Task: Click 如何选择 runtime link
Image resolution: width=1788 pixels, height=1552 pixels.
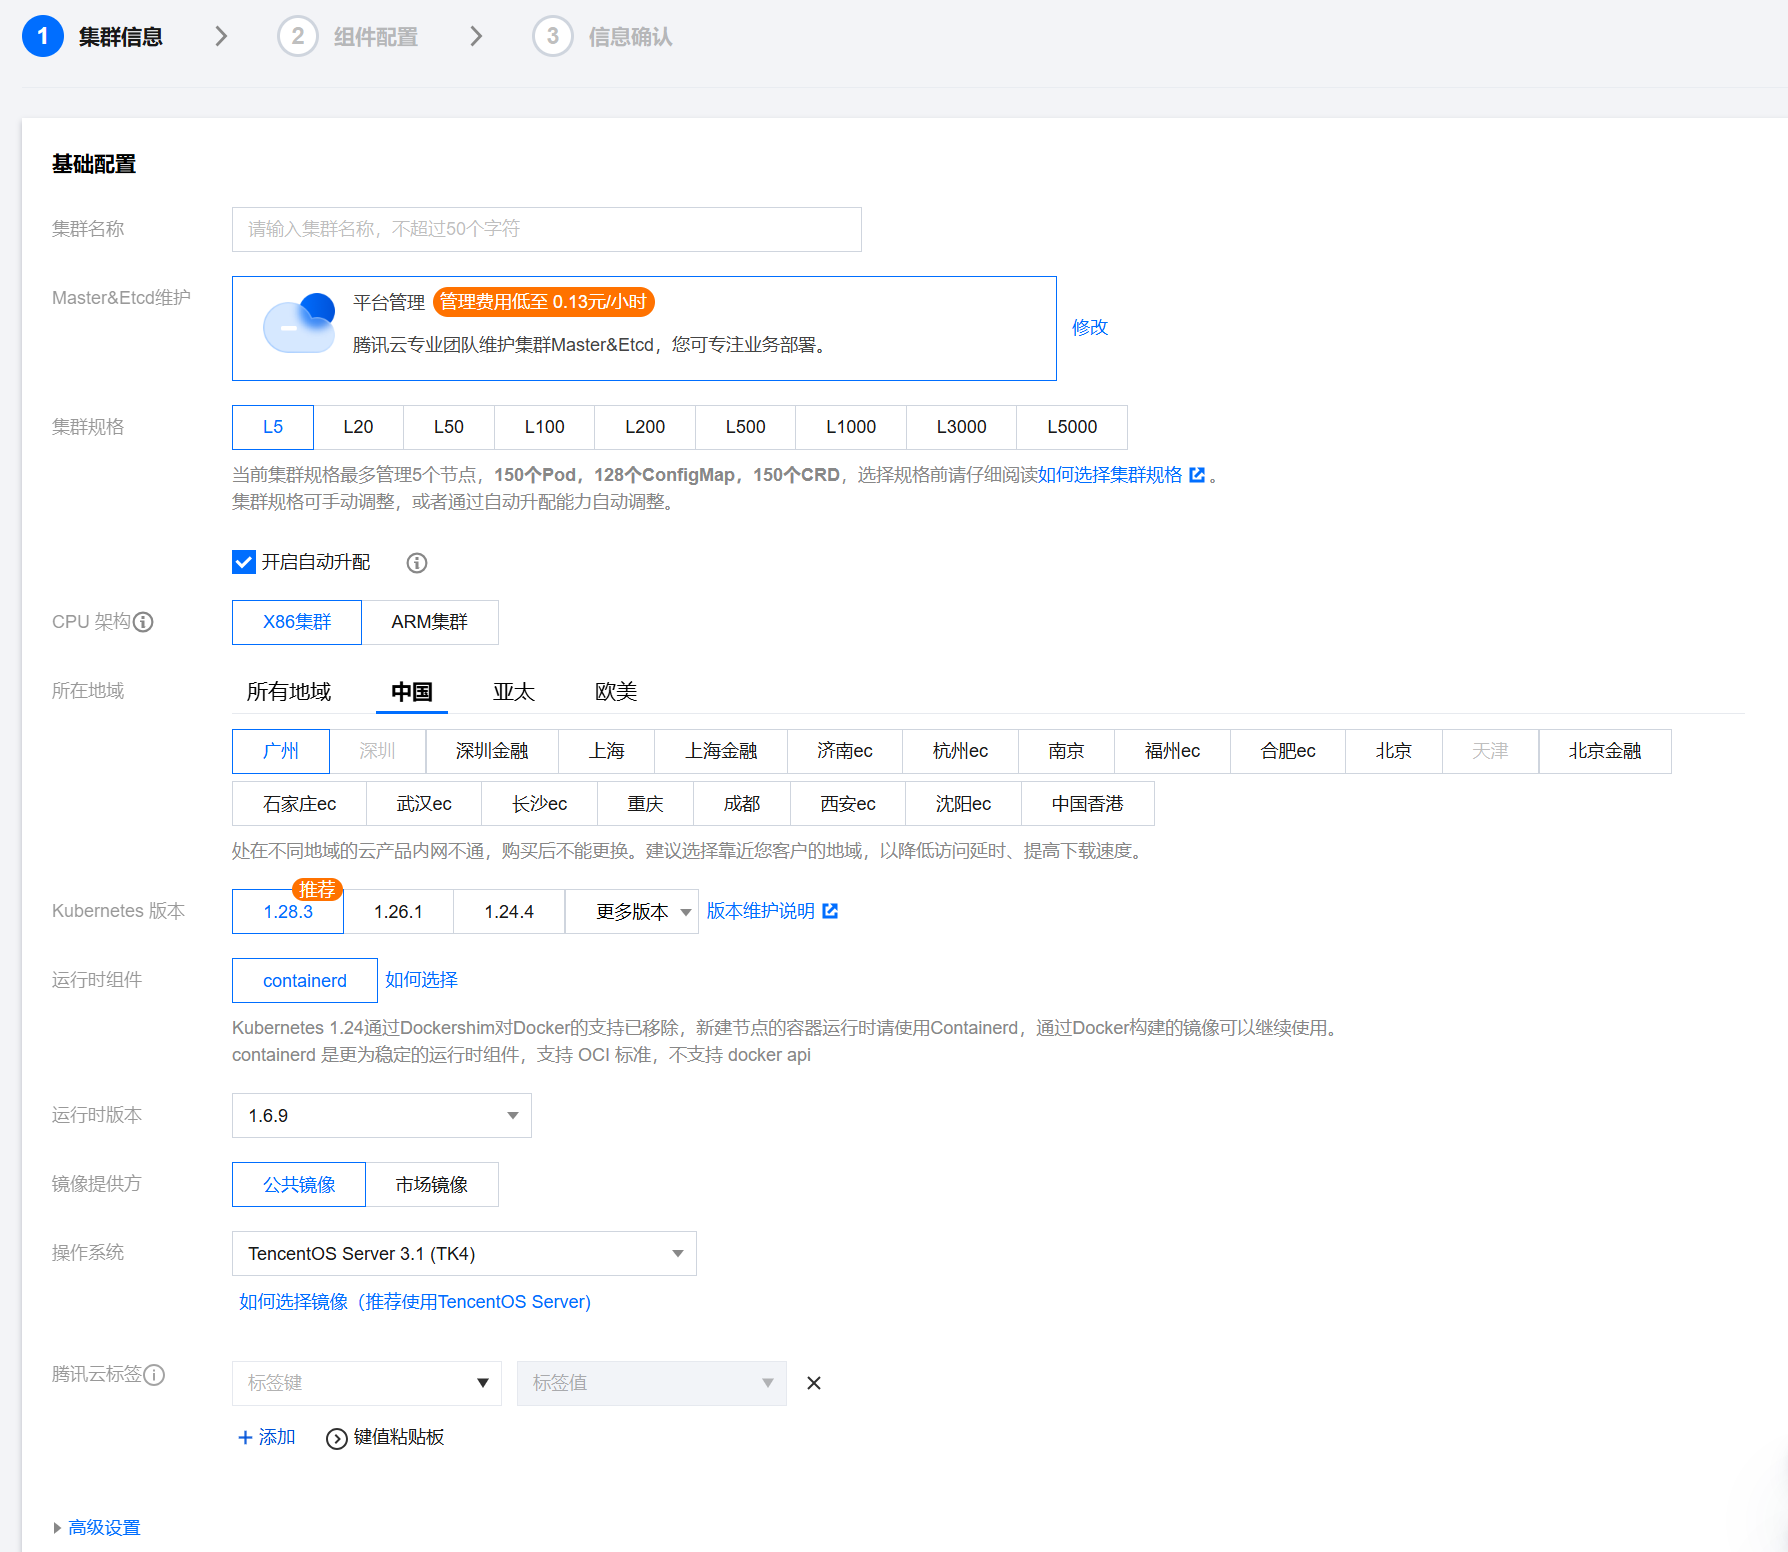Action: tap(422, 980)
